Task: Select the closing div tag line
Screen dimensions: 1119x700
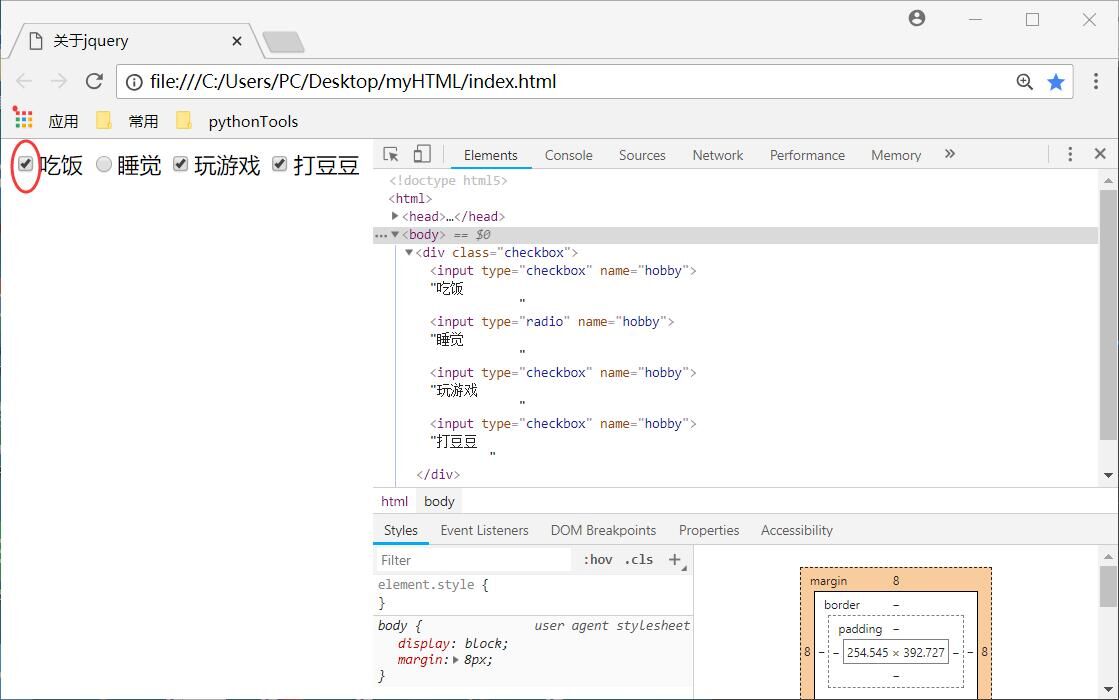Action: pyautogui.click(x=438, y=475)
